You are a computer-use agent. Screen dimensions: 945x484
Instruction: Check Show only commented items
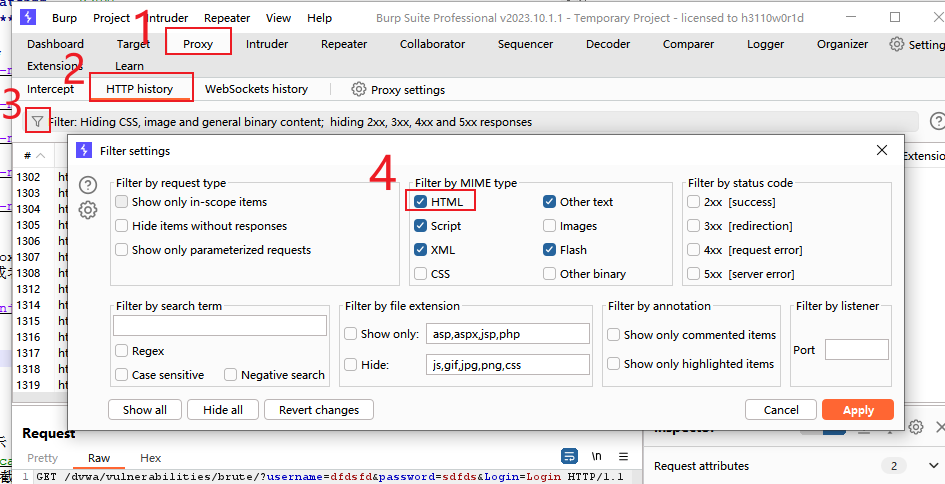[614, 335]
